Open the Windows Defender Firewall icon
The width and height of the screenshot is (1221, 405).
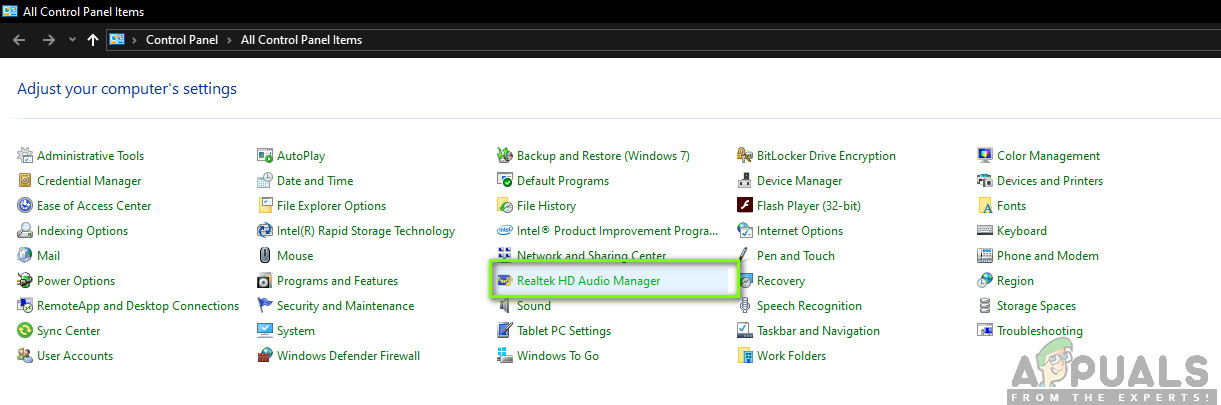(265, 356)
